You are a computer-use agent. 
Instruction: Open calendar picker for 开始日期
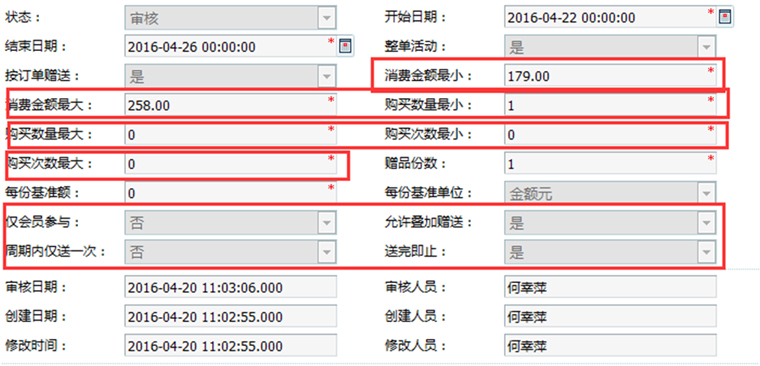coord(725,17)
